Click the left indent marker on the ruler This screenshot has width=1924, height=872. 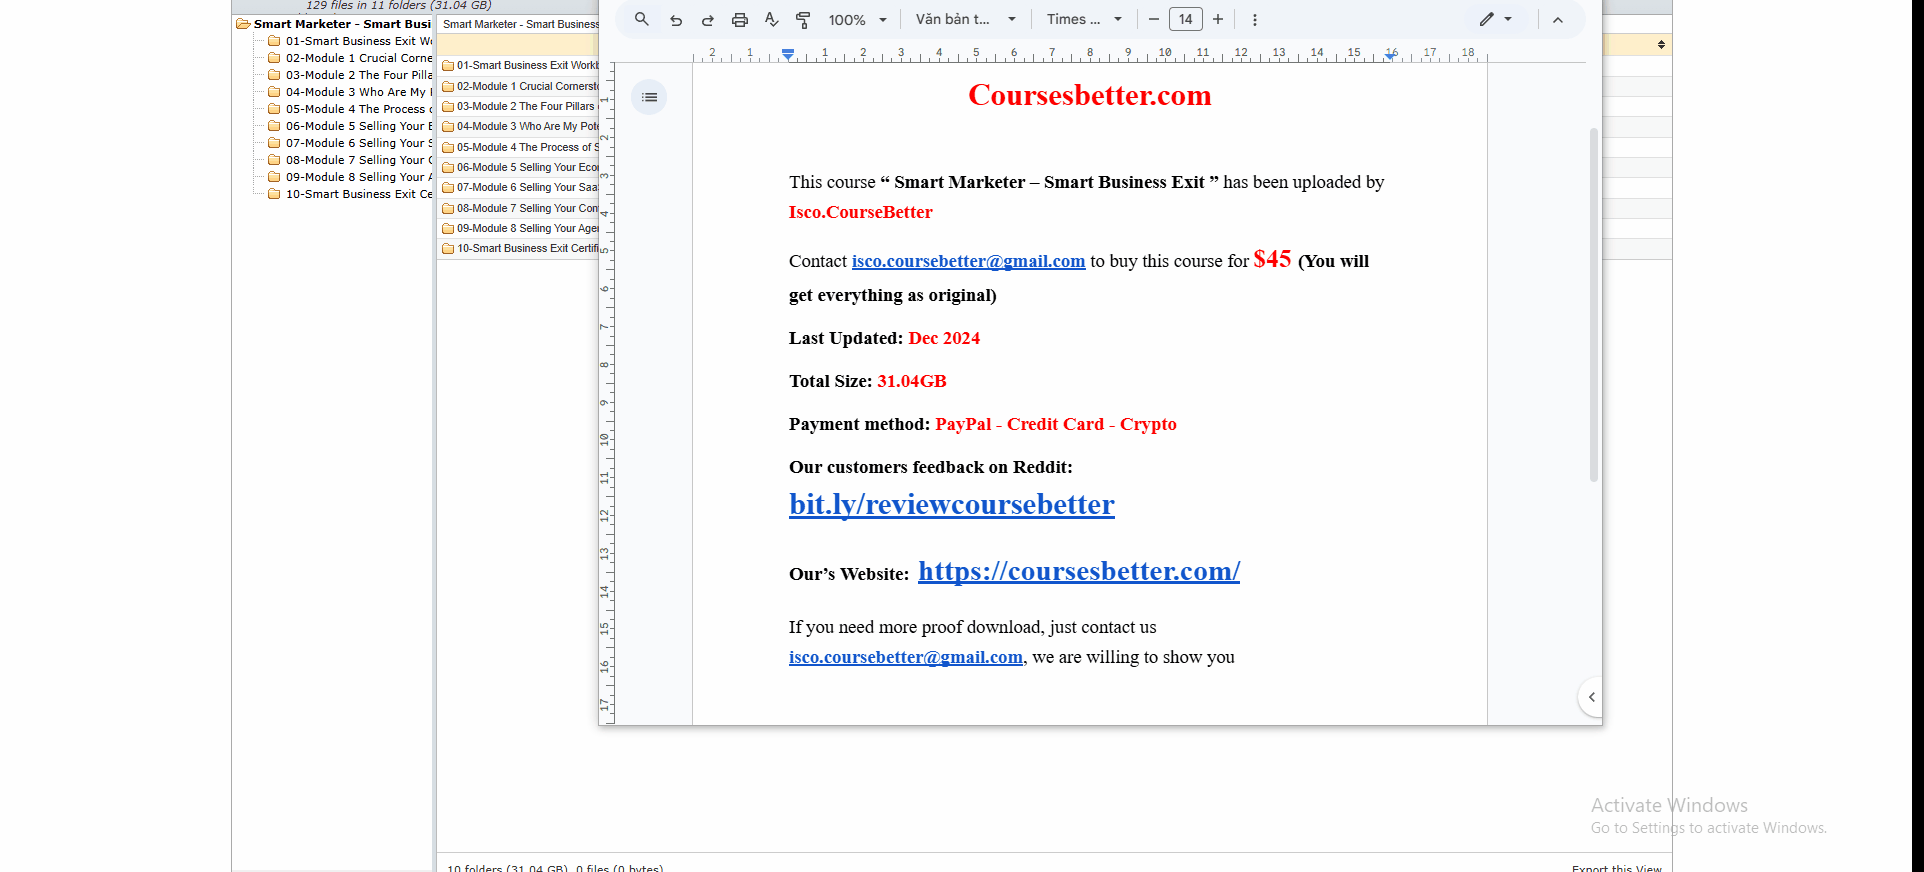788,54
